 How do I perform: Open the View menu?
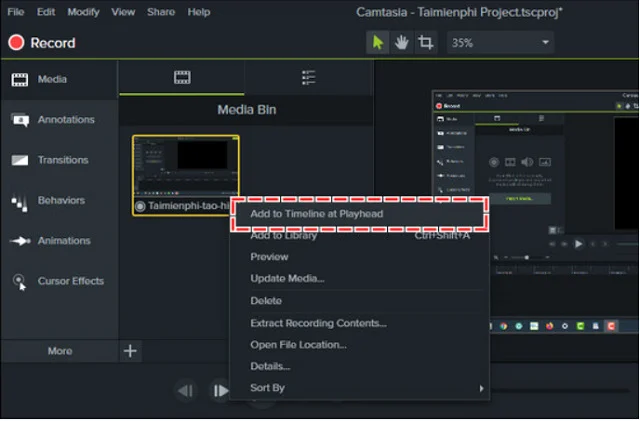coord(123,12)
